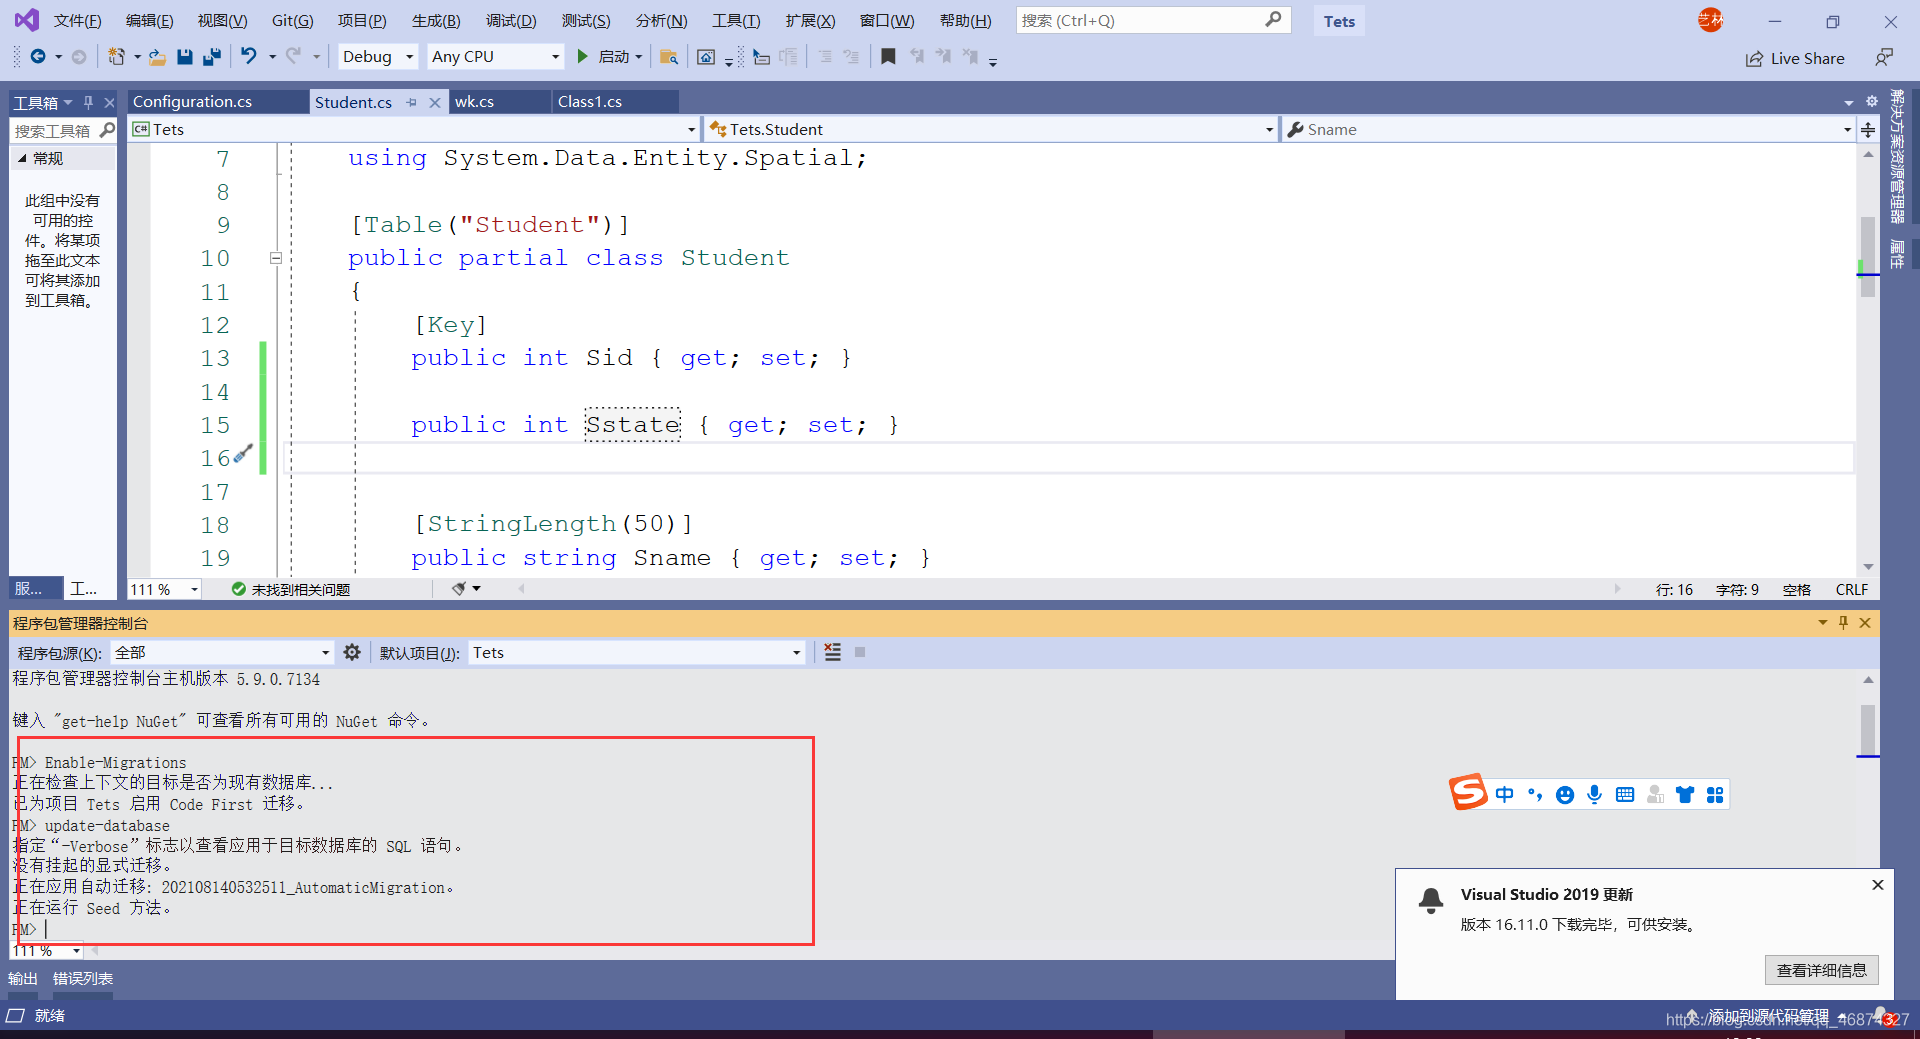Open Find in Files icon

coord(669,57)
